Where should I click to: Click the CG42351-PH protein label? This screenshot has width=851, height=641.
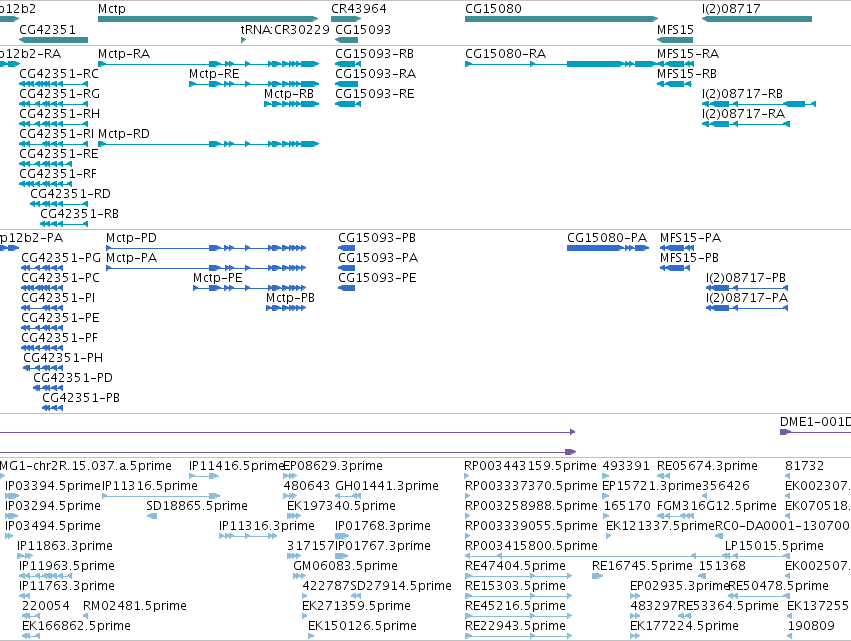click(63, 358)
